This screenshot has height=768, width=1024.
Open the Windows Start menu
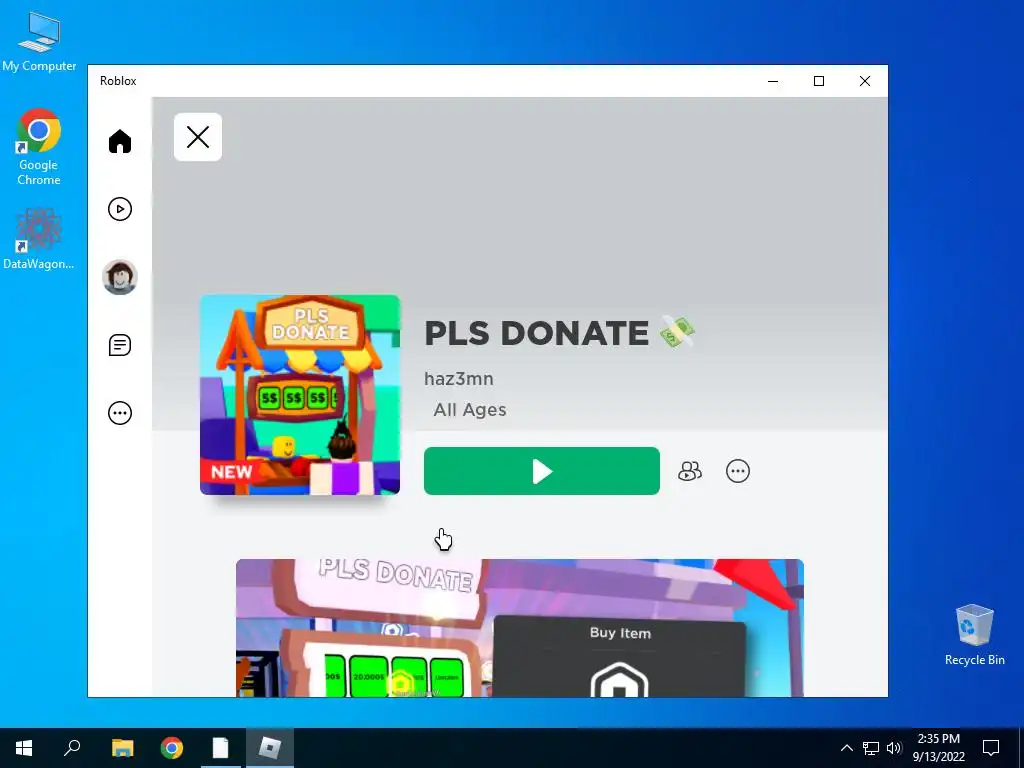click(24, 747)
